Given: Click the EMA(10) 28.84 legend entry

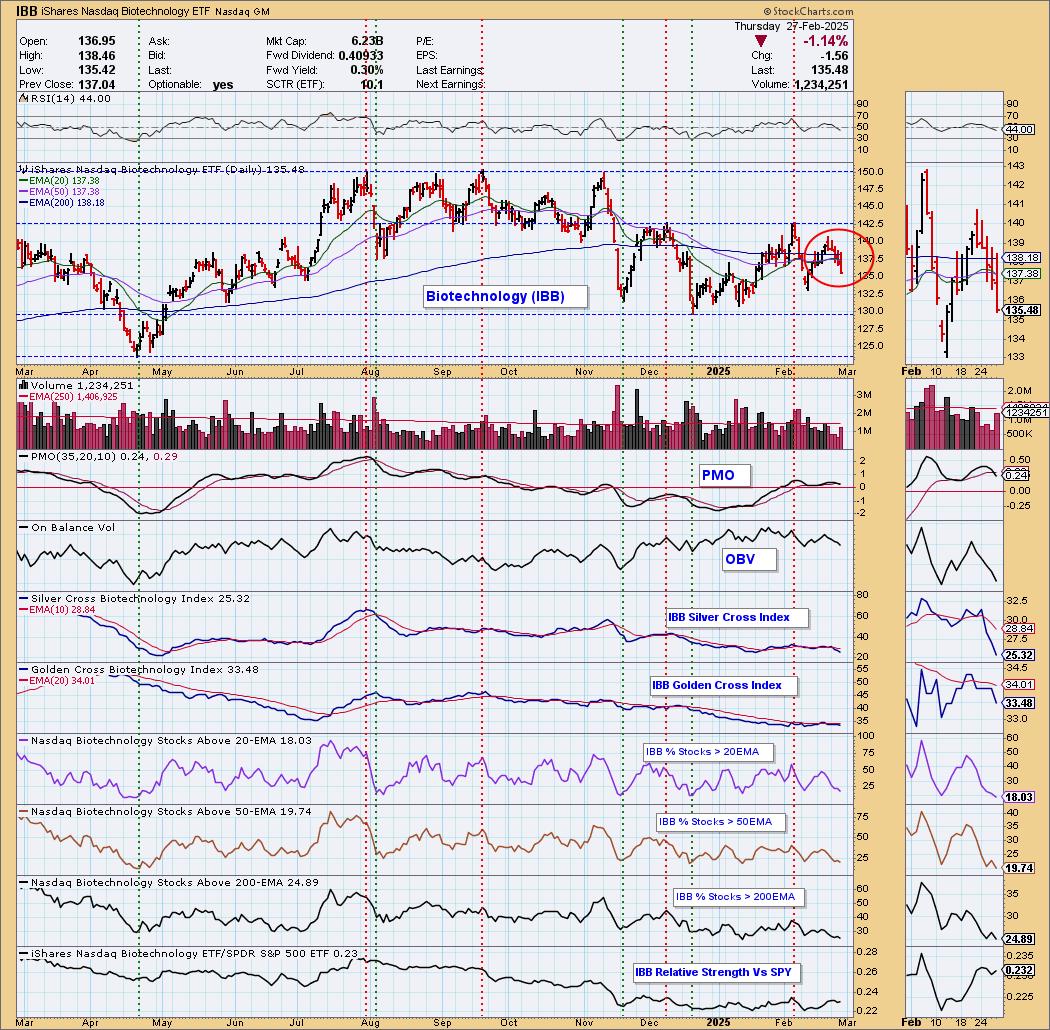Looking at the screenshot, I should tap(58, 609).
